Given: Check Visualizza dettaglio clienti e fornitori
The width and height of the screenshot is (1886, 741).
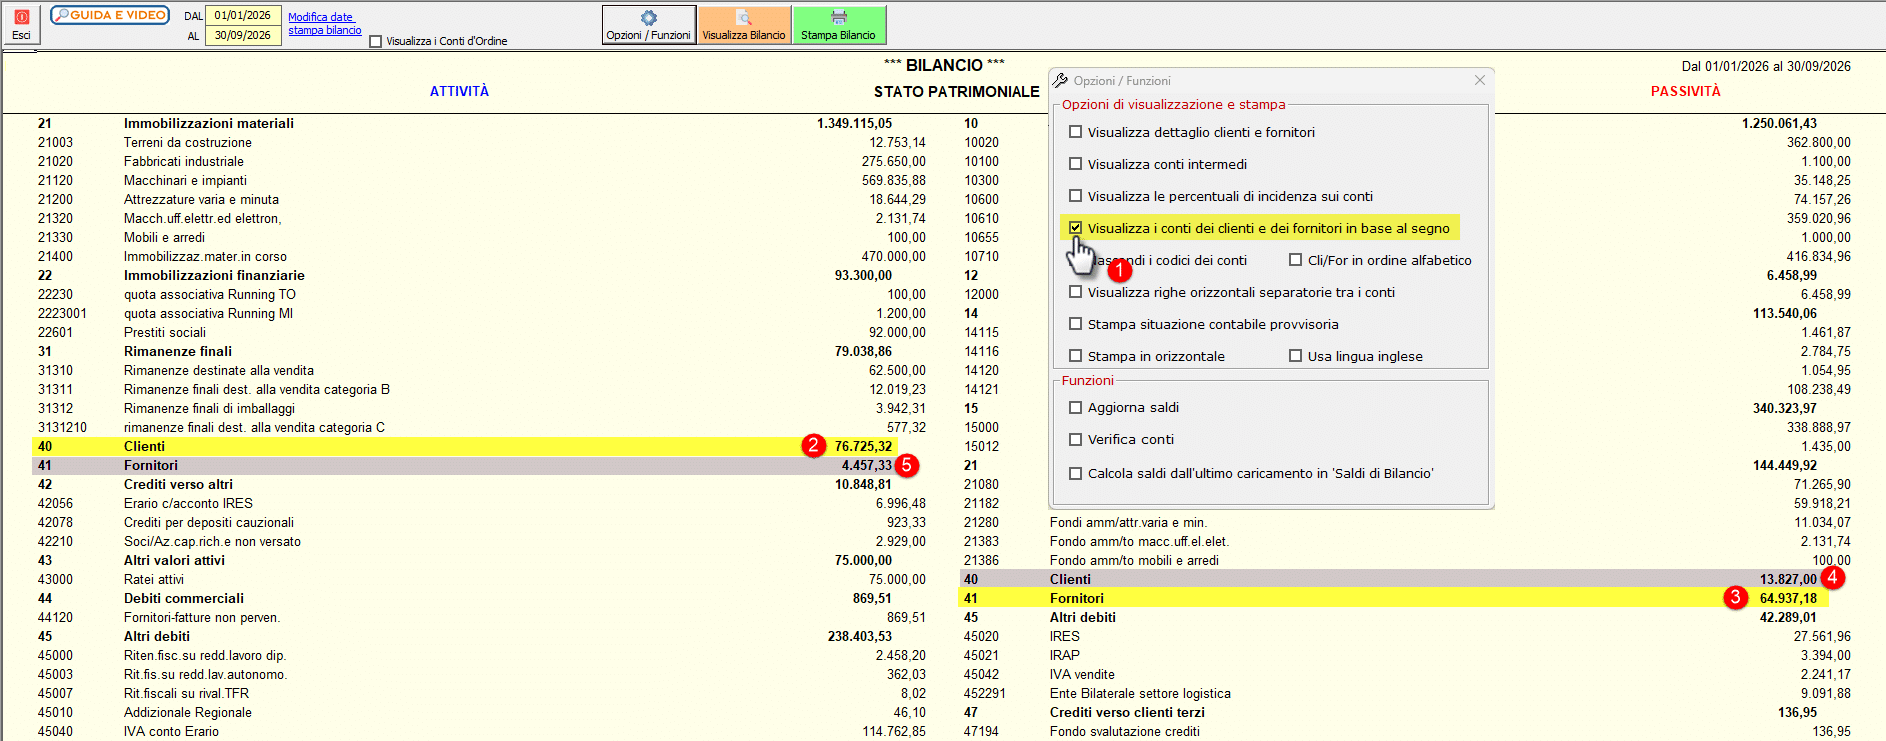Looking at the screenshot, I should pos(1076,132).
